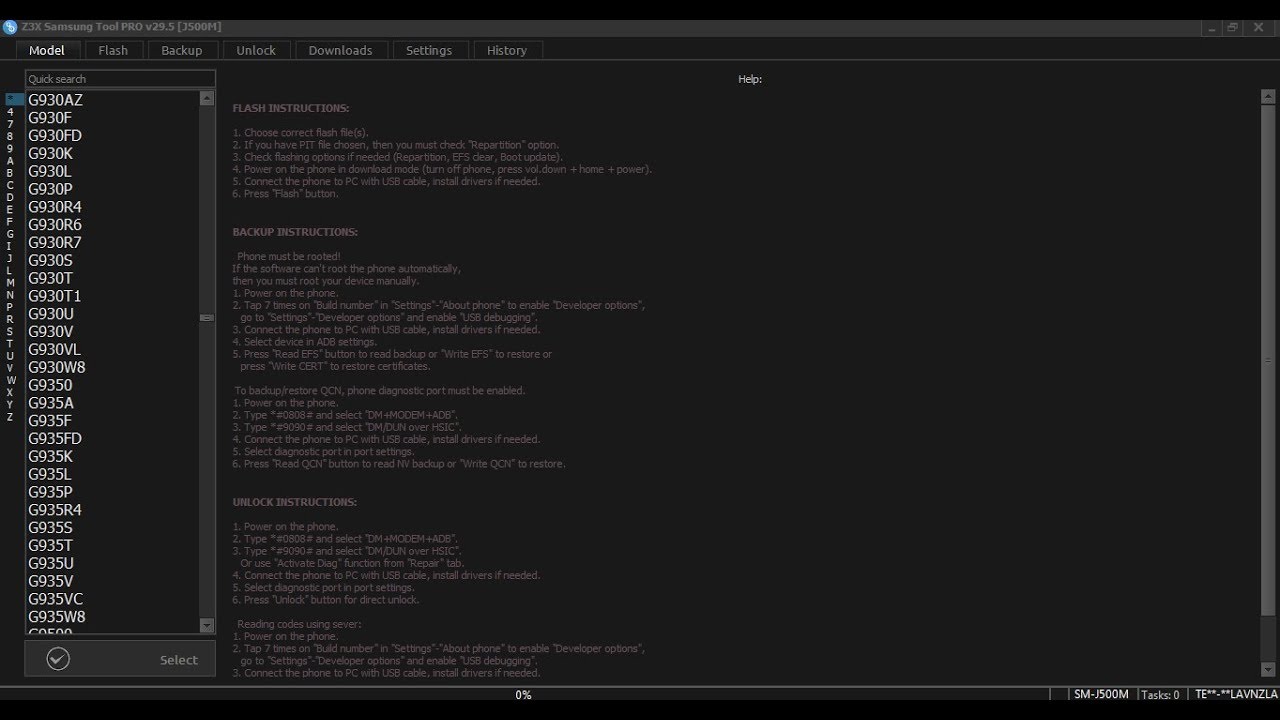Image resolution: width=1280 pixels, height=720 pixels.
Task: Close the Z3X Samsung Tool window
Action: click(1257, 27)
